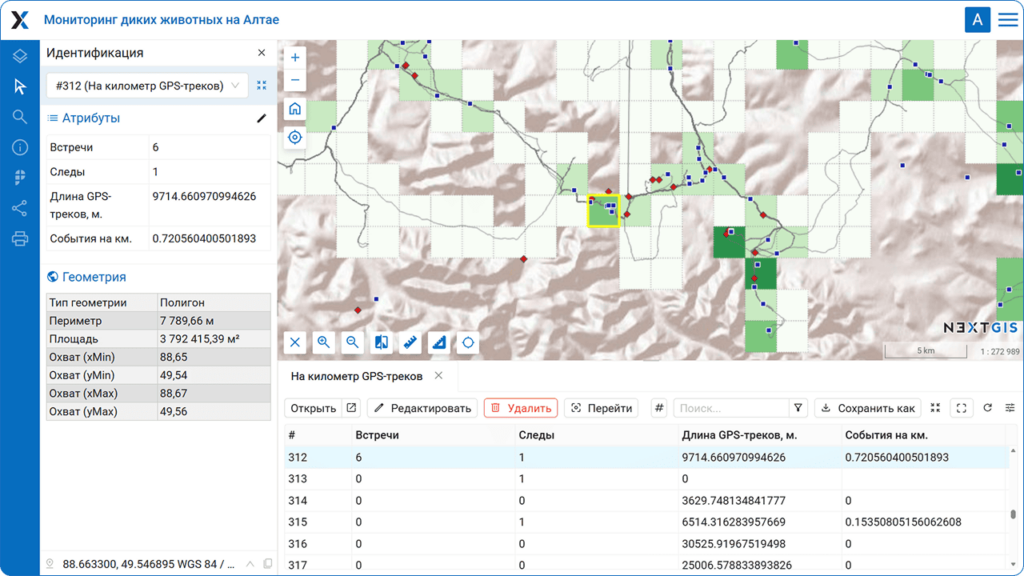Toggle the table filter funnel icon
The width and height of the screenshot is (1024, 576).
click(x=798, y=408)
